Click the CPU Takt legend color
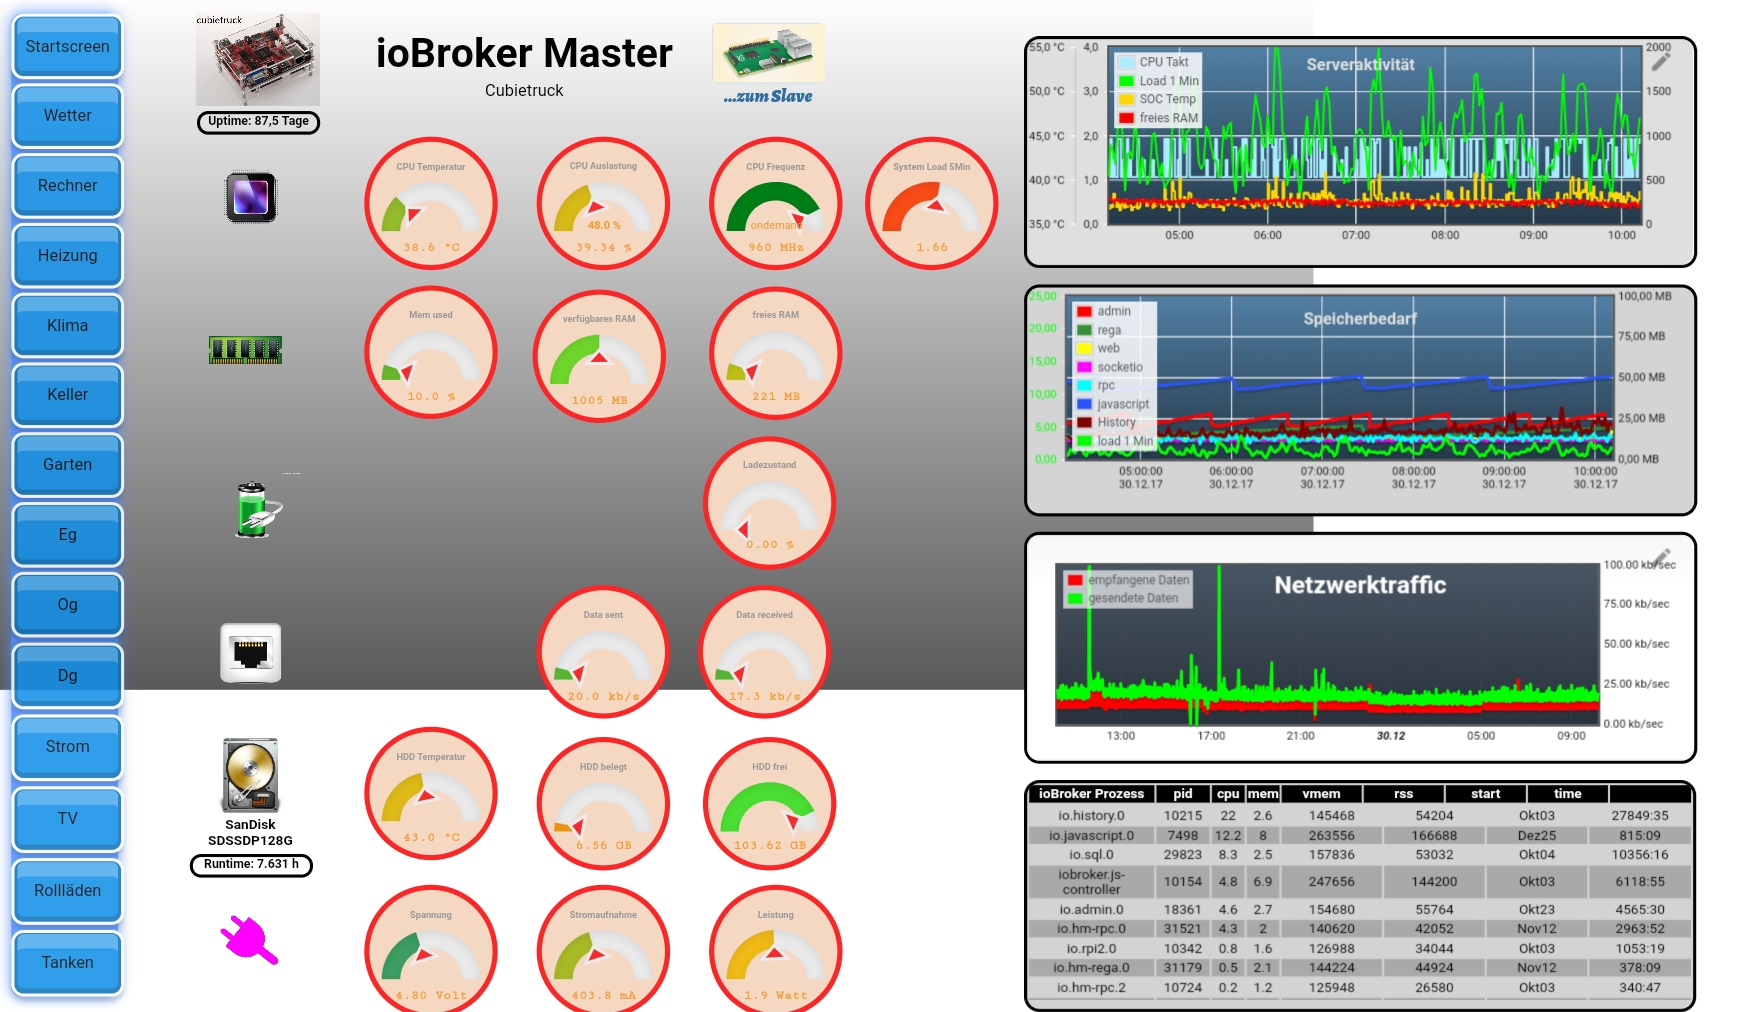Screen dimensions: 1744x1012 point(1126,62)
